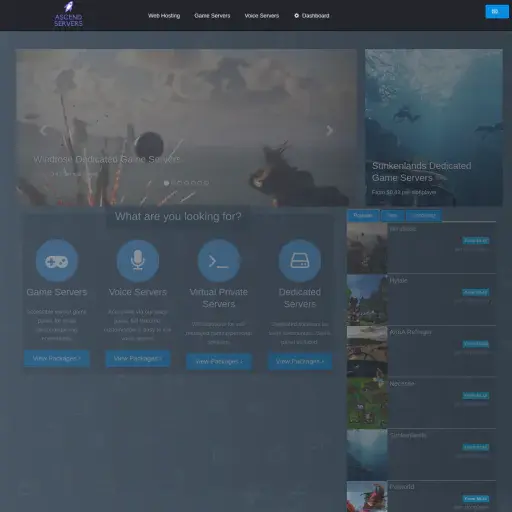
Task: Select the sixth carousel indicator dot
Action: pos(200,183)
